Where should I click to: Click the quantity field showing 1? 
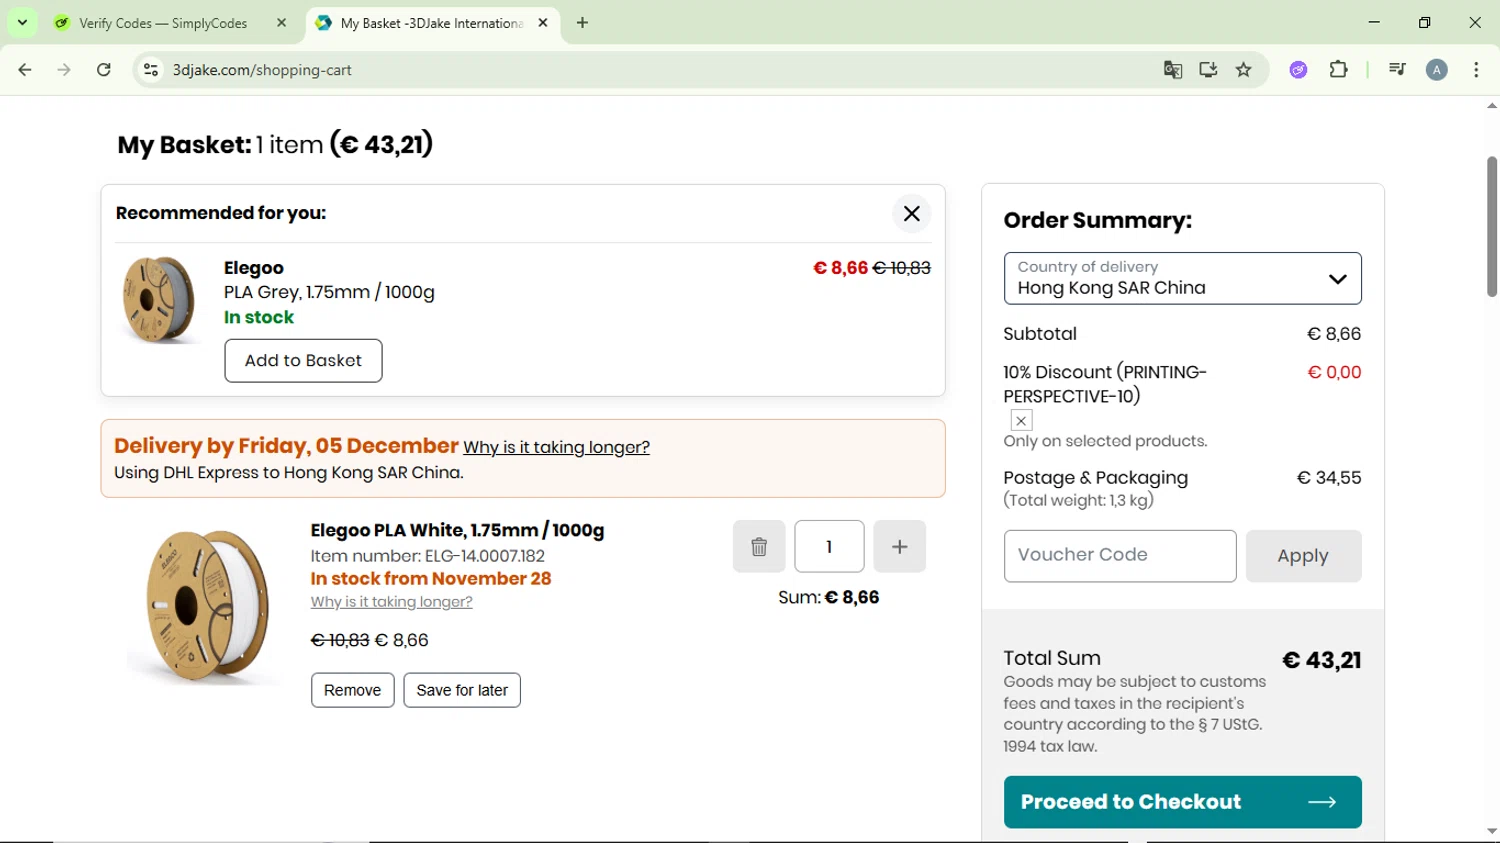[x=829, y=547]
